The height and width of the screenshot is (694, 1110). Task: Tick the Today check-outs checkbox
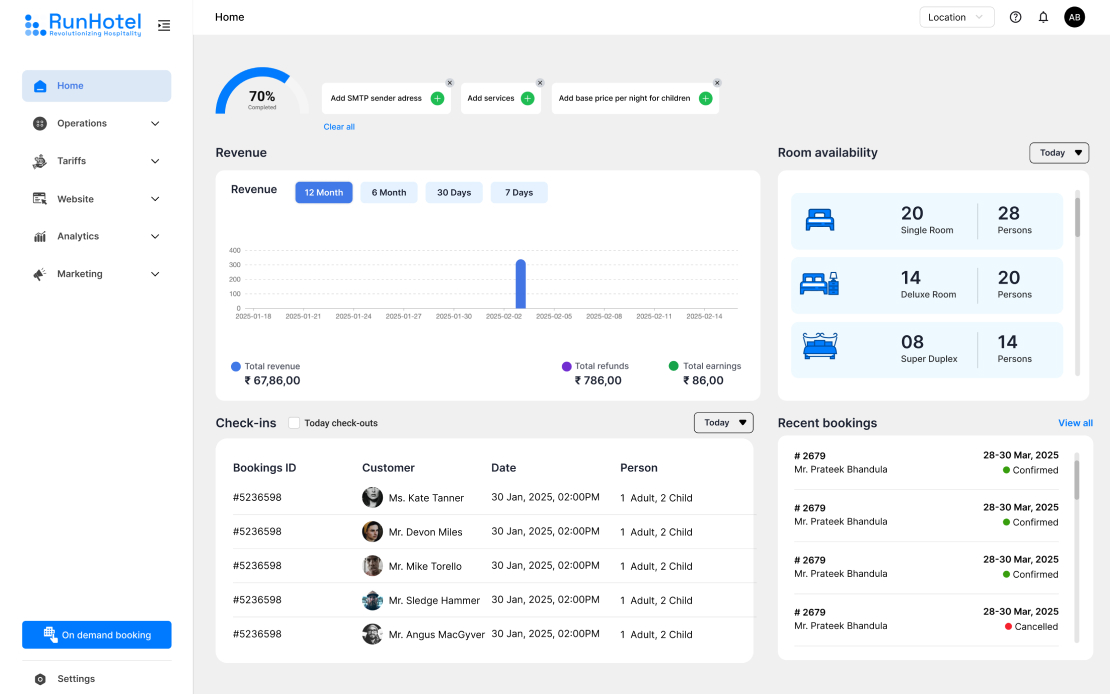point(294,423)
